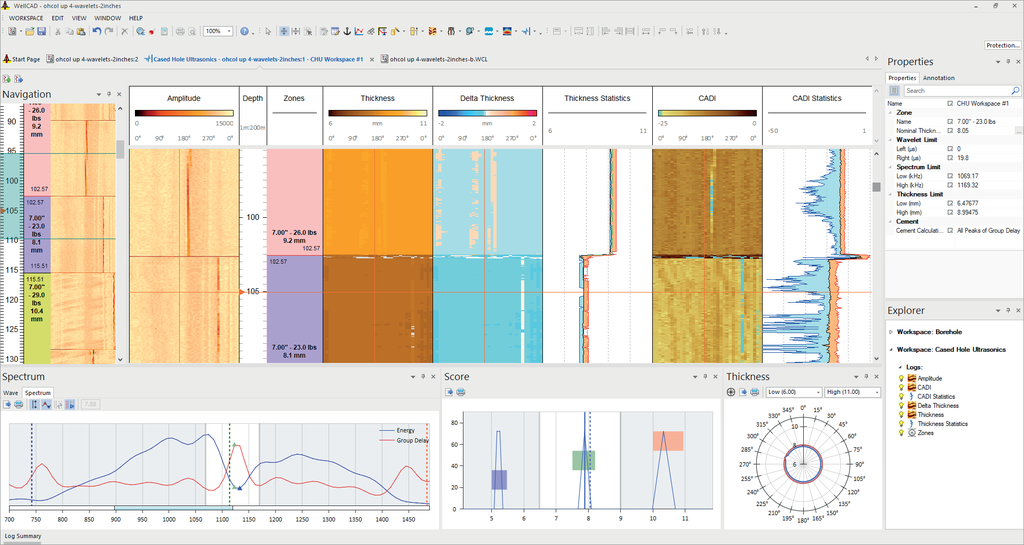Open the Low (6.00) dropdown in Thickness
The width and height of the screenshot is (1024, 545).
point(794,391)
